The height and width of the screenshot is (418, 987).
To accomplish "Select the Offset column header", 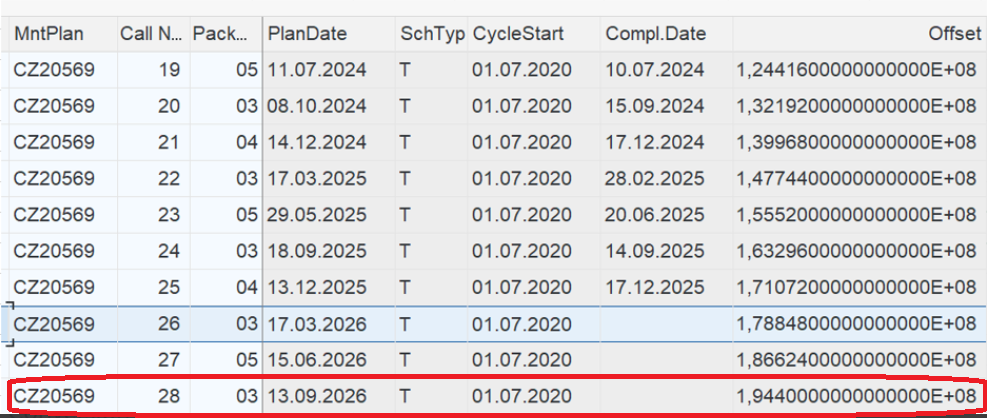I will coord(953,34).
